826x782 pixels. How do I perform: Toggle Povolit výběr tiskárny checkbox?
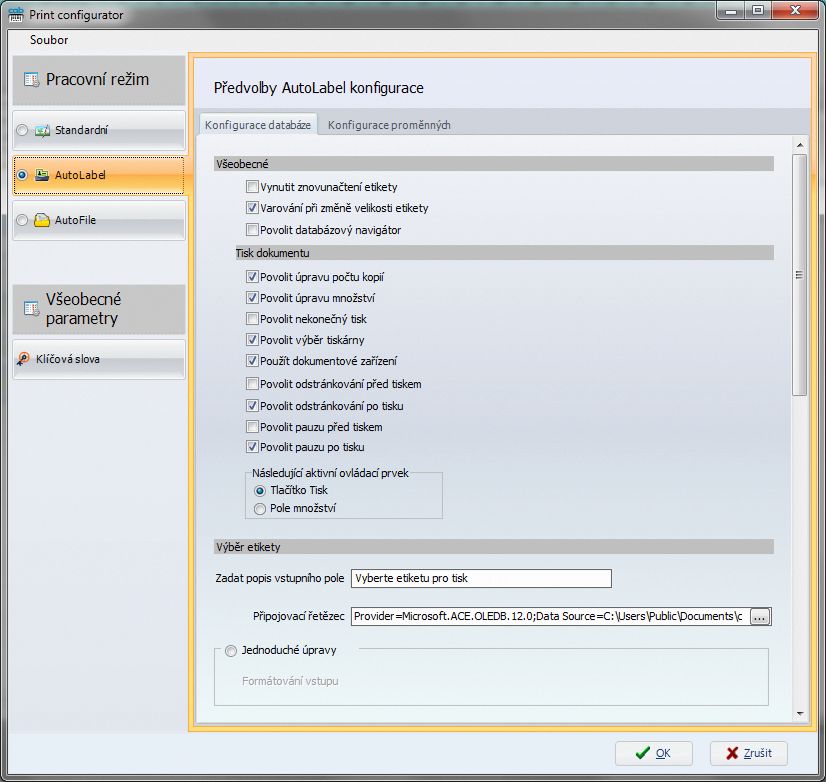(x=252, y=340)
